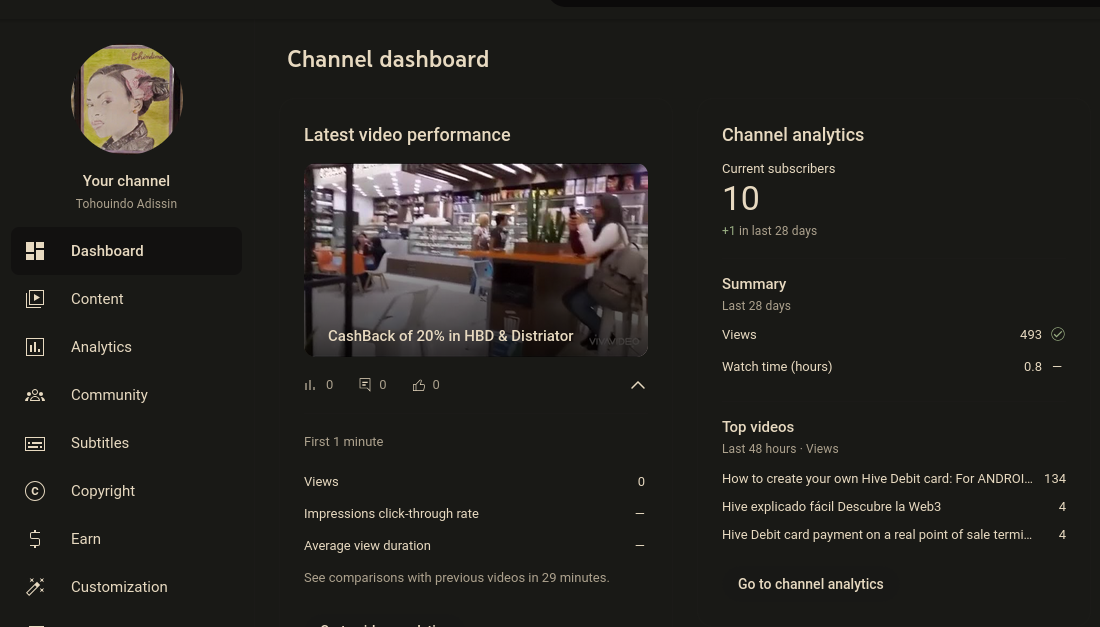Open the Subtitles page
The image size is (1100, 627).
pos(126,443)
